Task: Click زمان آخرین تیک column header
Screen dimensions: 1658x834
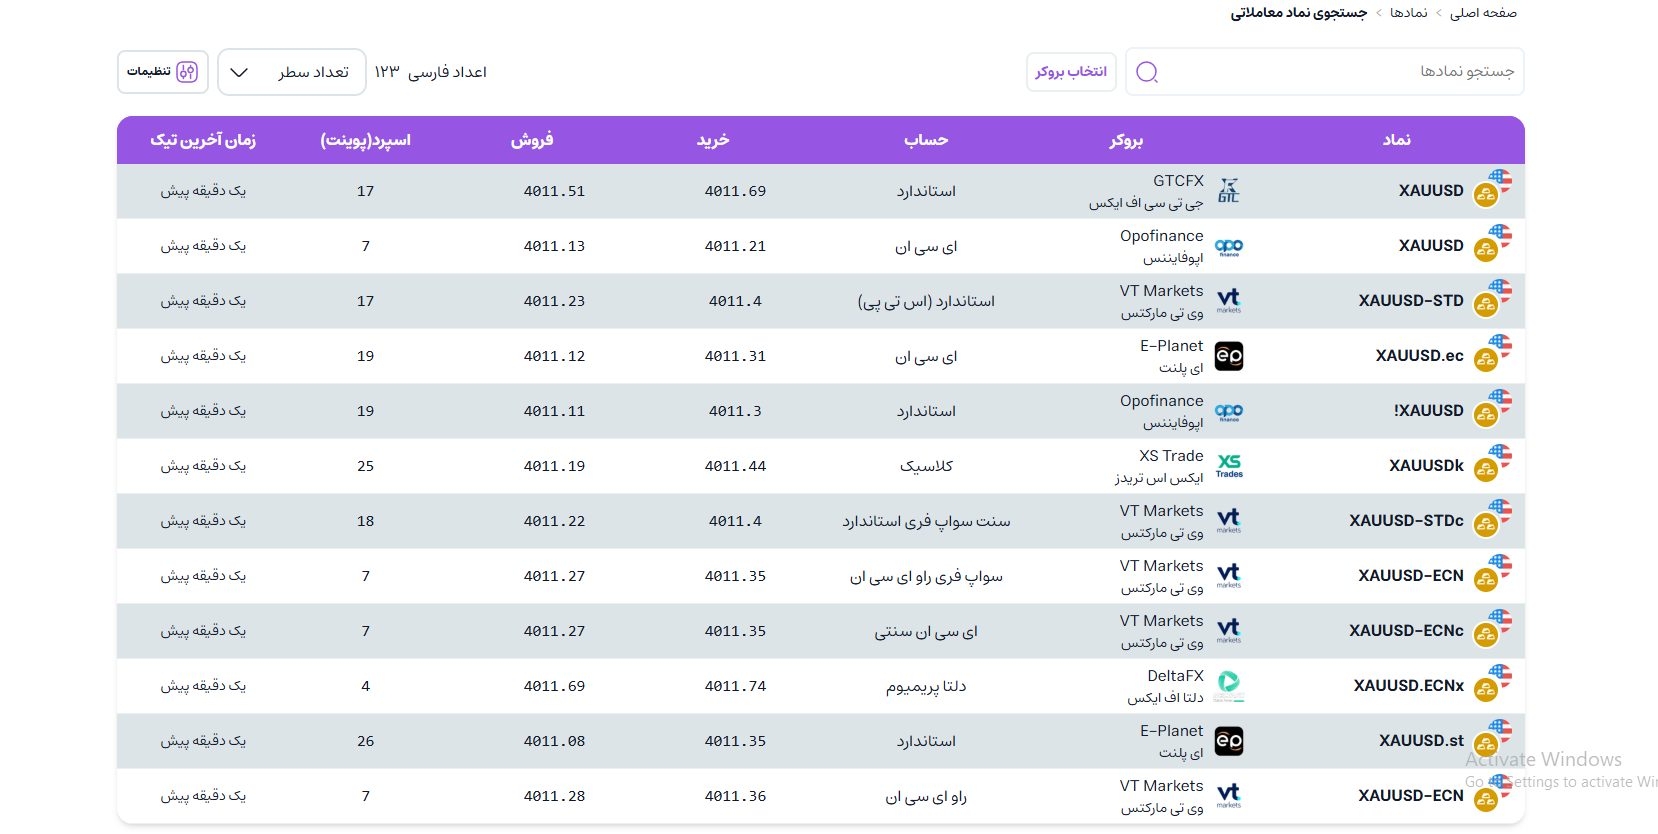Action: pos(203,140)
